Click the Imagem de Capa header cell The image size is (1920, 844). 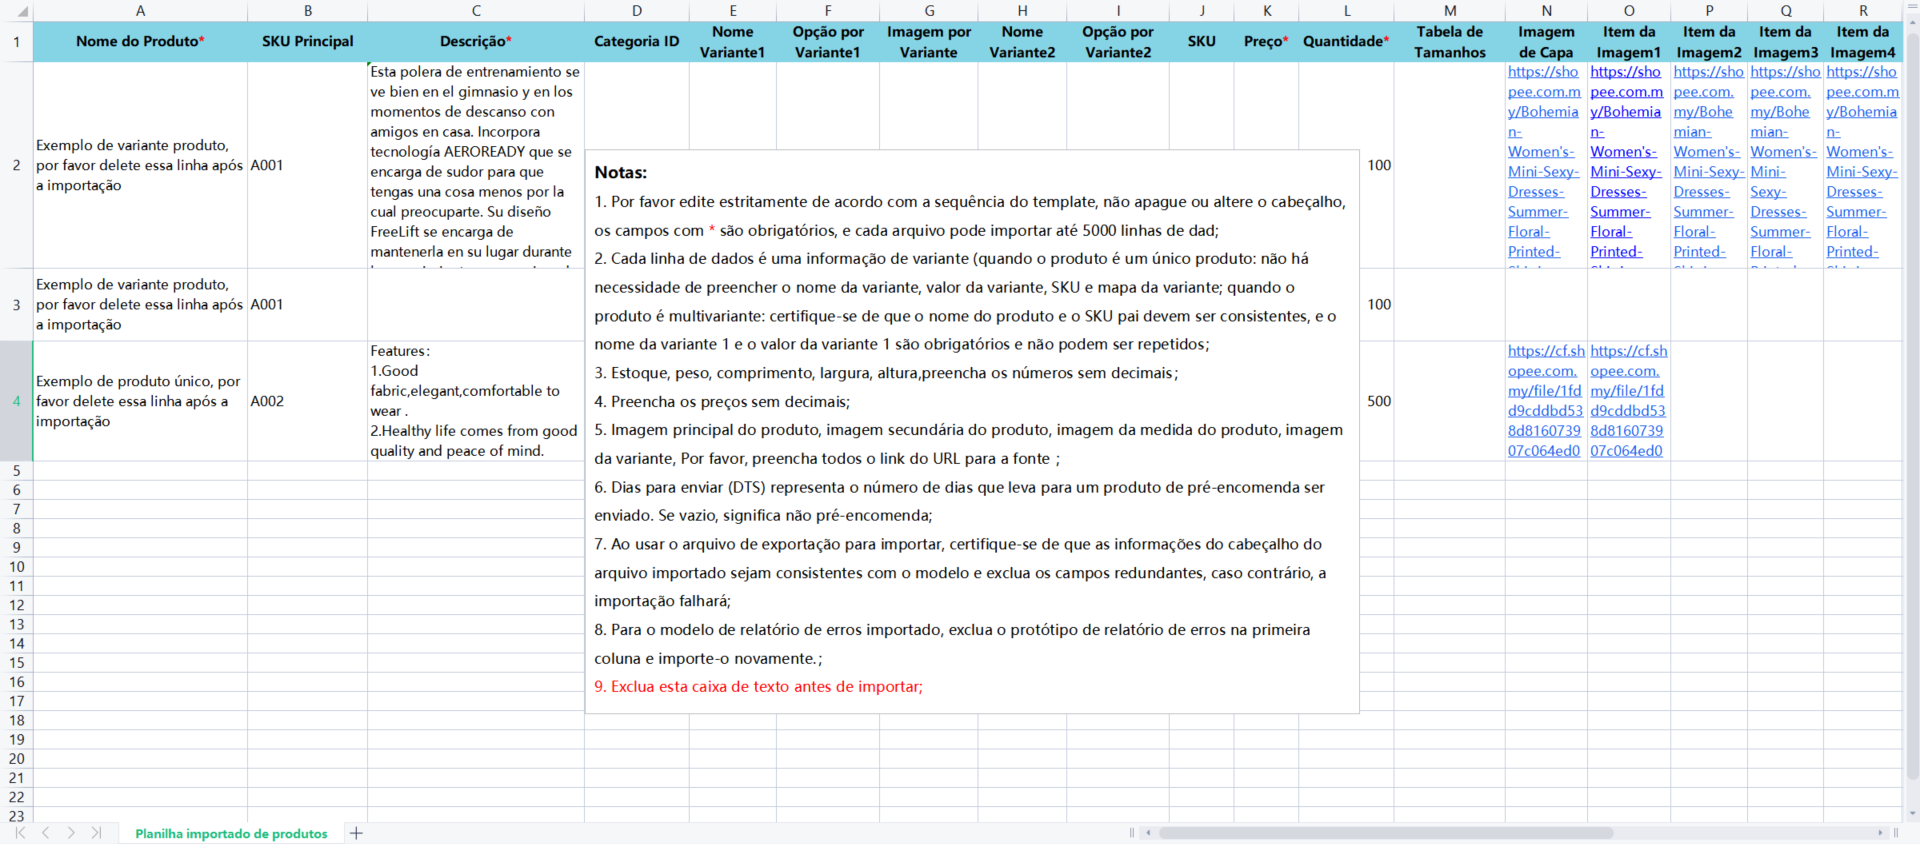click(x=1547, y=42)
